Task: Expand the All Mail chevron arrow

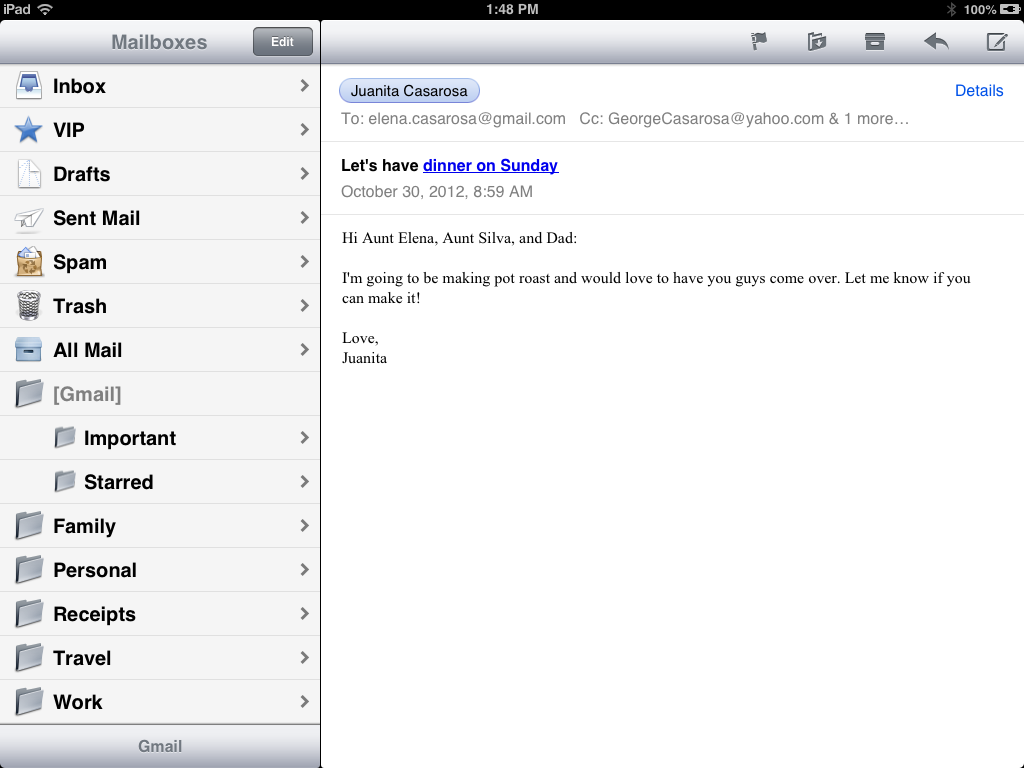Action: pyautogui.click(x=304, y=350)
